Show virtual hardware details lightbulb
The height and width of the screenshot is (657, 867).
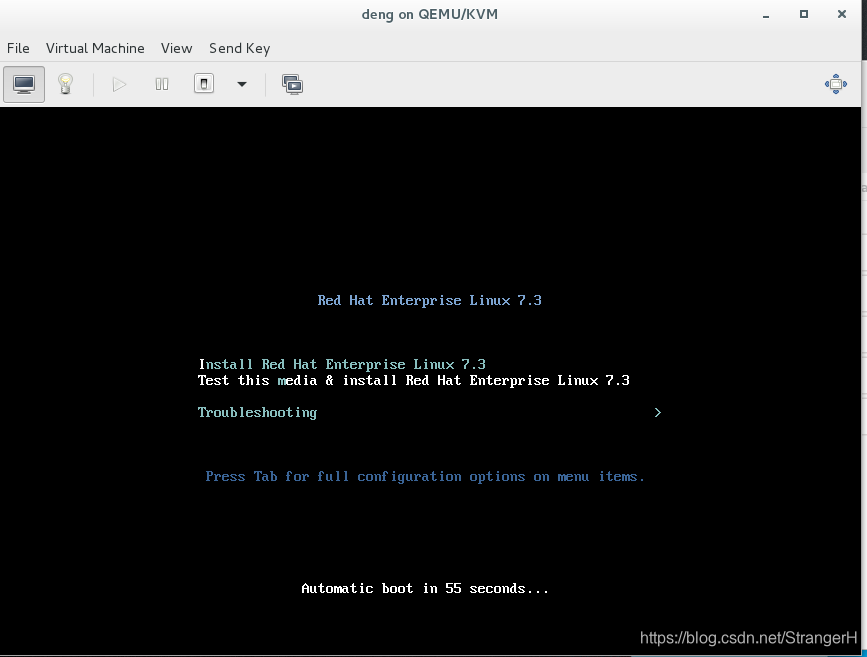click(65, 84)
